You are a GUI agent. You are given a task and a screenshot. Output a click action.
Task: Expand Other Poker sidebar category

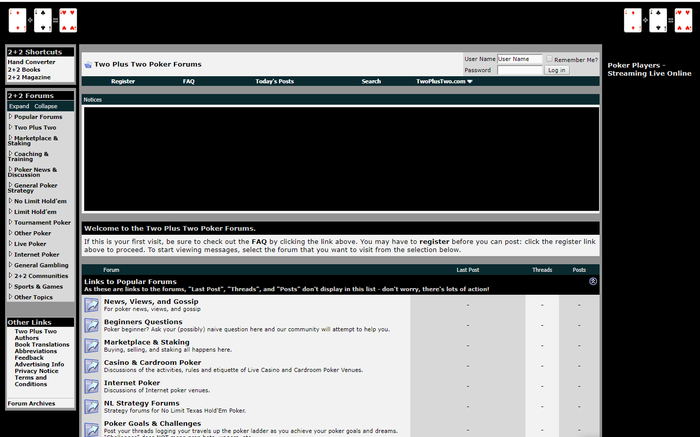tap(10, 233)
